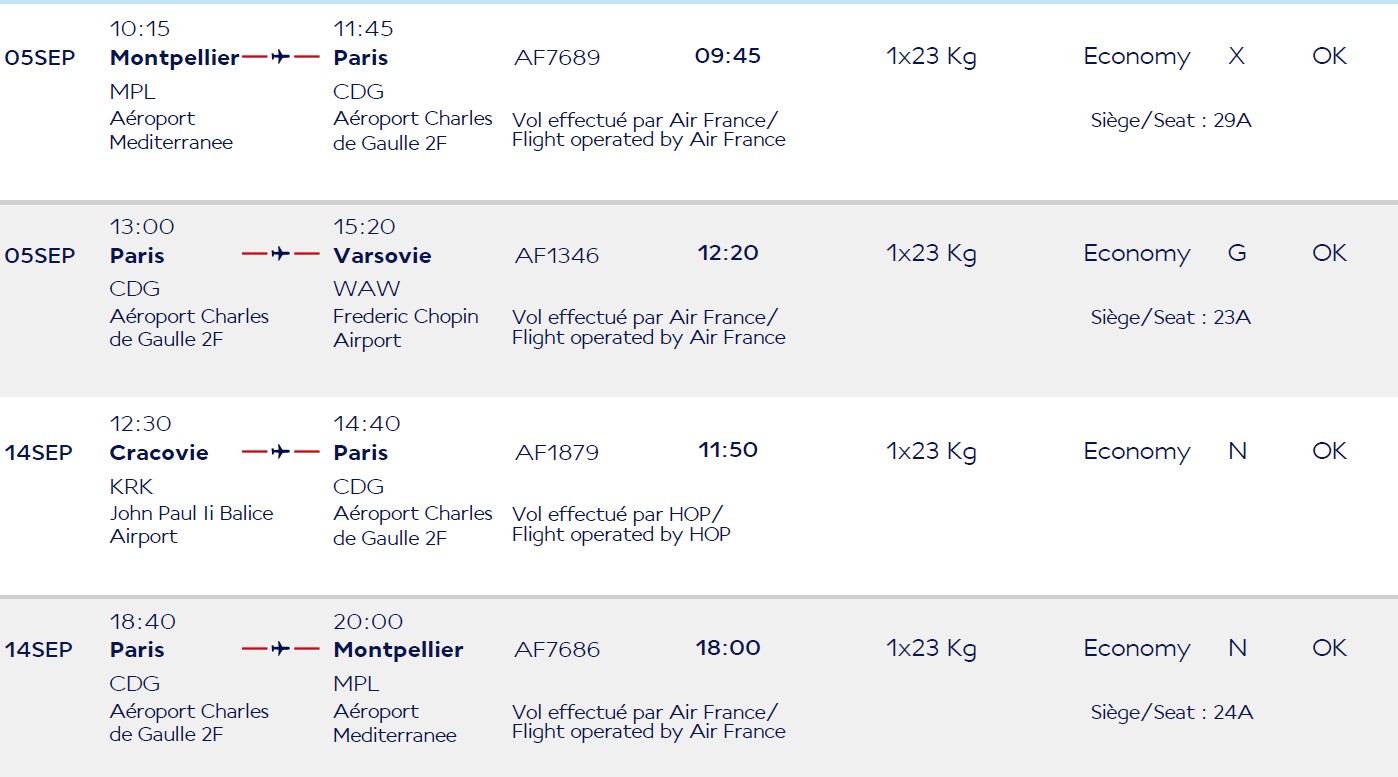The width and height of the screenshot is (1398, 777).
Task: Click the Cracovie departure city name
Action: tap(159, 452)
